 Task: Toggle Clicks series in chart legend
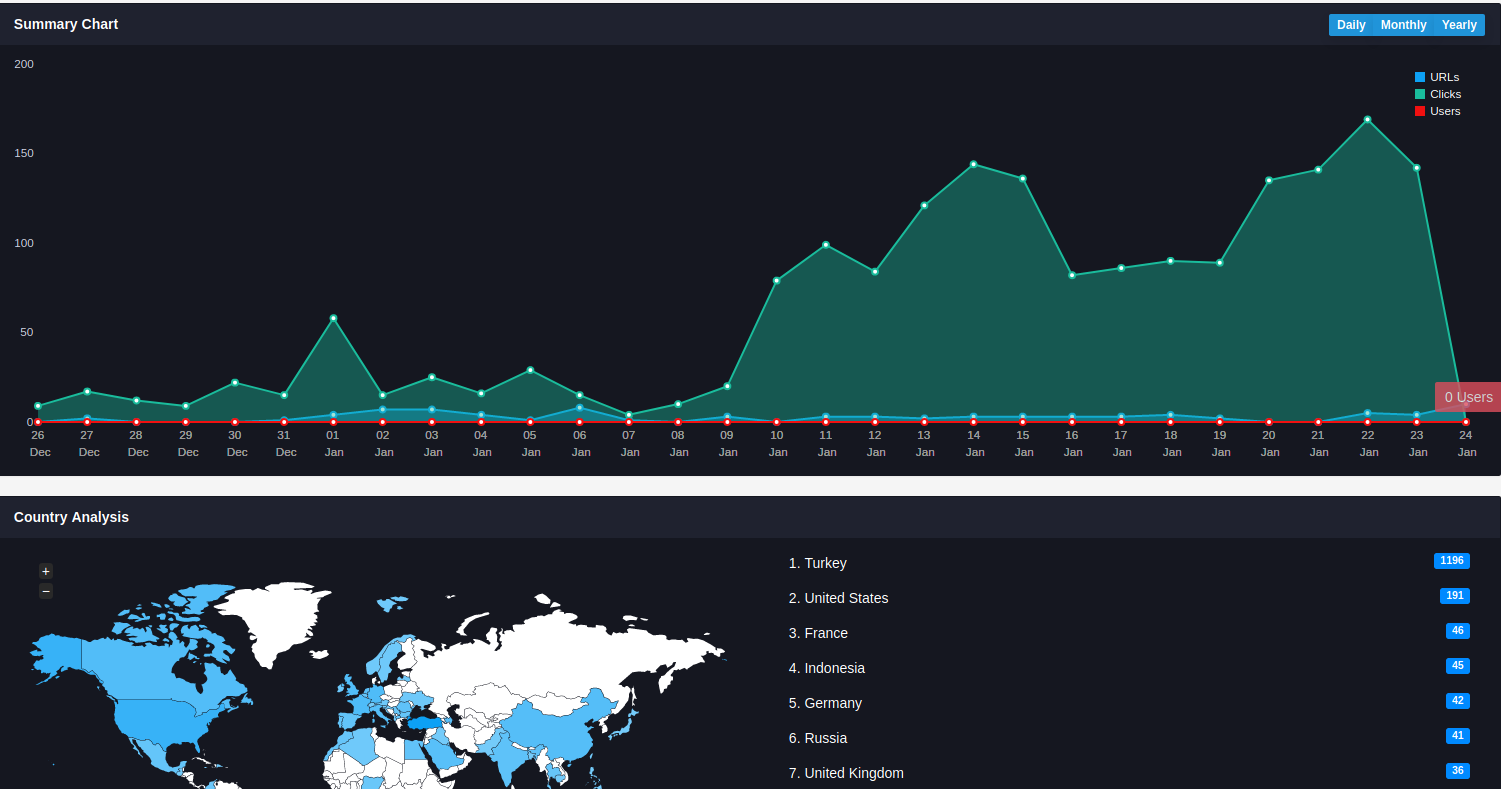point(1445,94)
